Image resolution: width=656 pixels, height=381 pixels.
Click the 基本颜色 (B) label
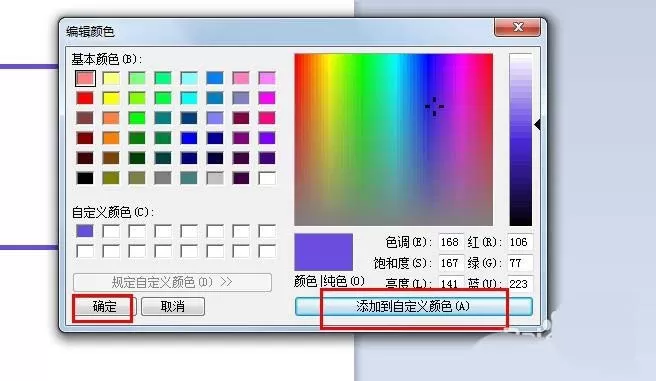pos(106,59)
